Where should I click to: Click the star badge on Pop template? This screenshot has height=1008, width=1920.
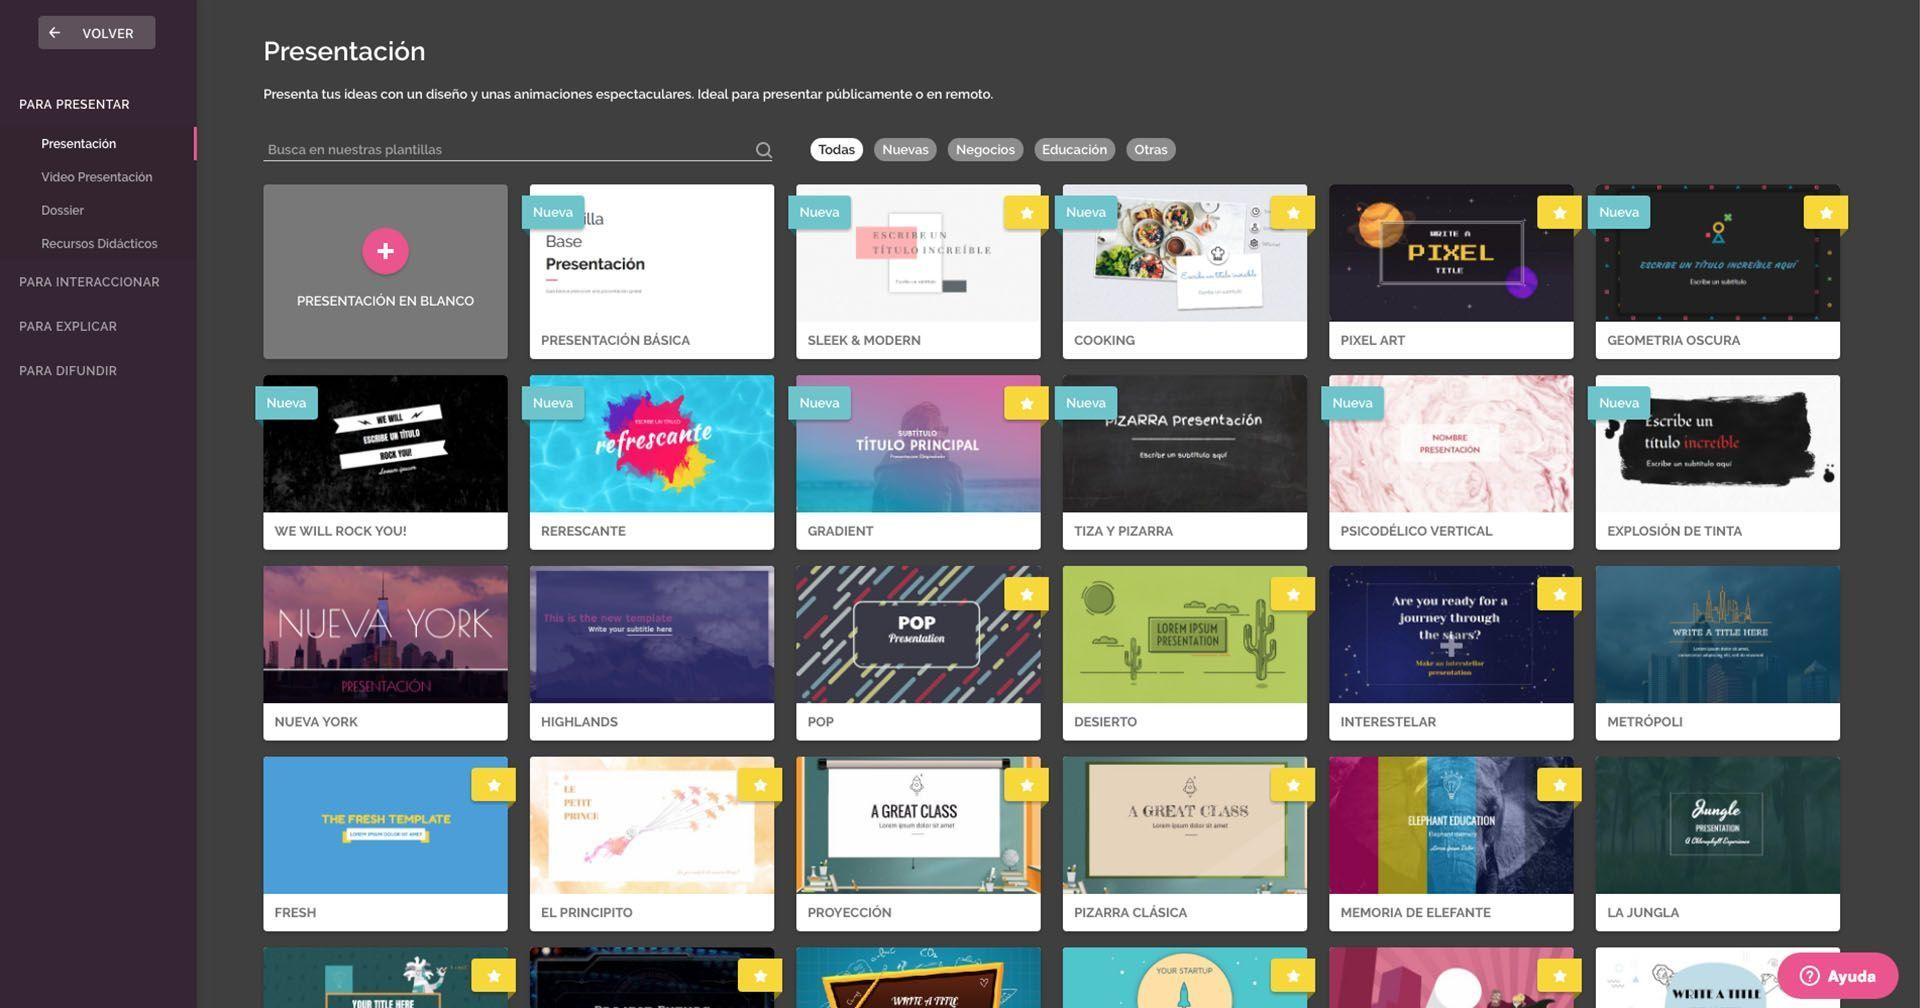(x=1026, y=595)
